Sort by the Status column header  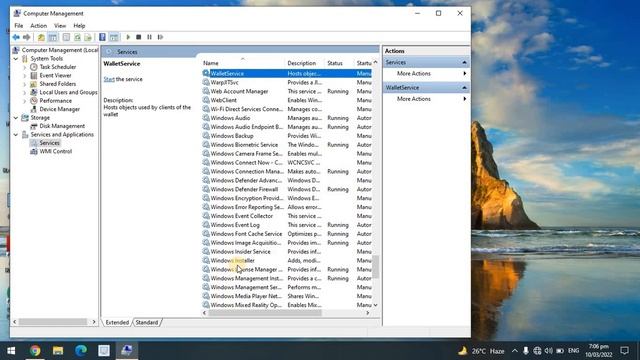(x=339, y=63)
